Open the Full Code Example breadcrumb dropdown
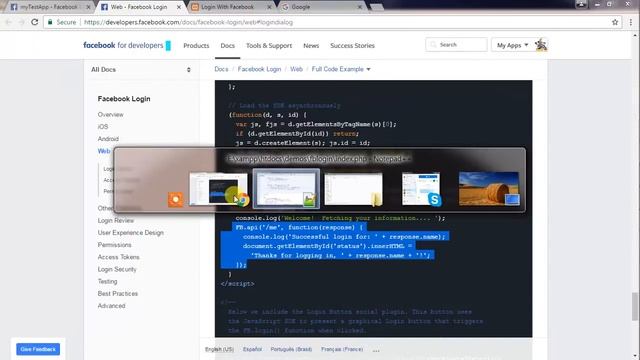Image resolution: width=640 pixels, height=360 pixels. point(341,69)
